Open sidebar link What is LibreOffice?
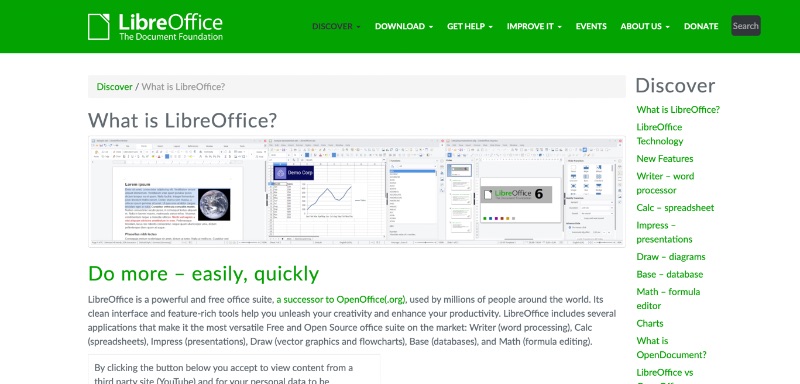The height and width of the screenshot is (384, 800). 678,110
